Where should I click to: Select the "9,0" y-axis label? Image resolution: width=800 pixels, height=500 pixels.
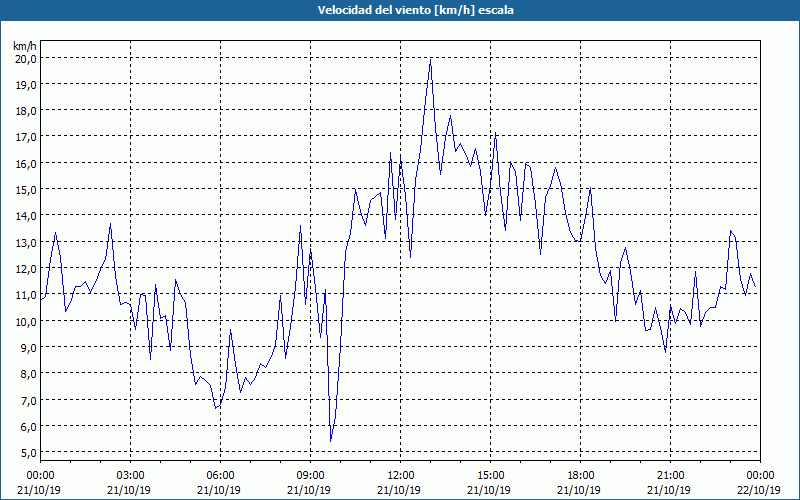tap(28, 347)
